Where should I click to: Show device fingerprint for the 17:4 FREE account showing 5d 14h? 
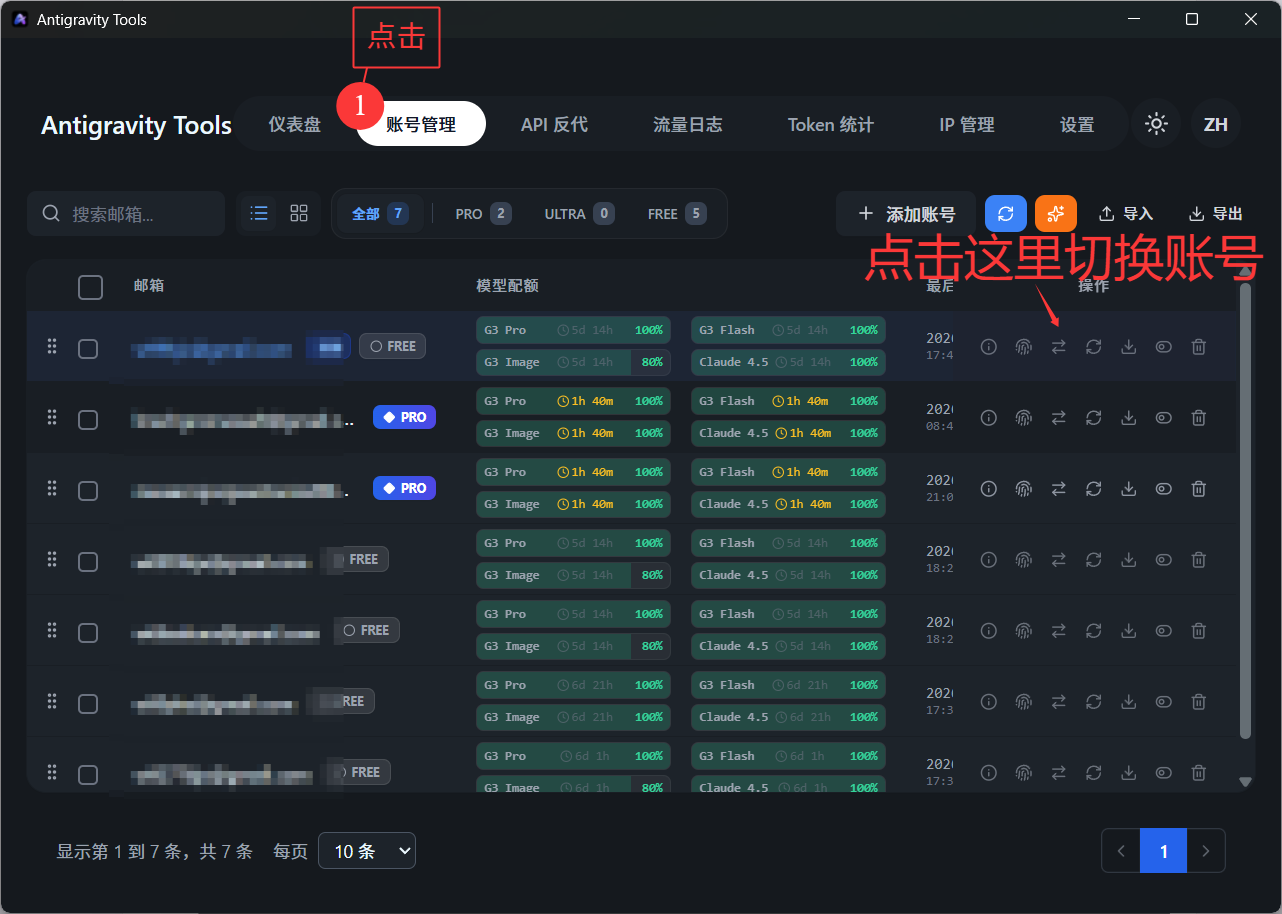[1023, 347]
